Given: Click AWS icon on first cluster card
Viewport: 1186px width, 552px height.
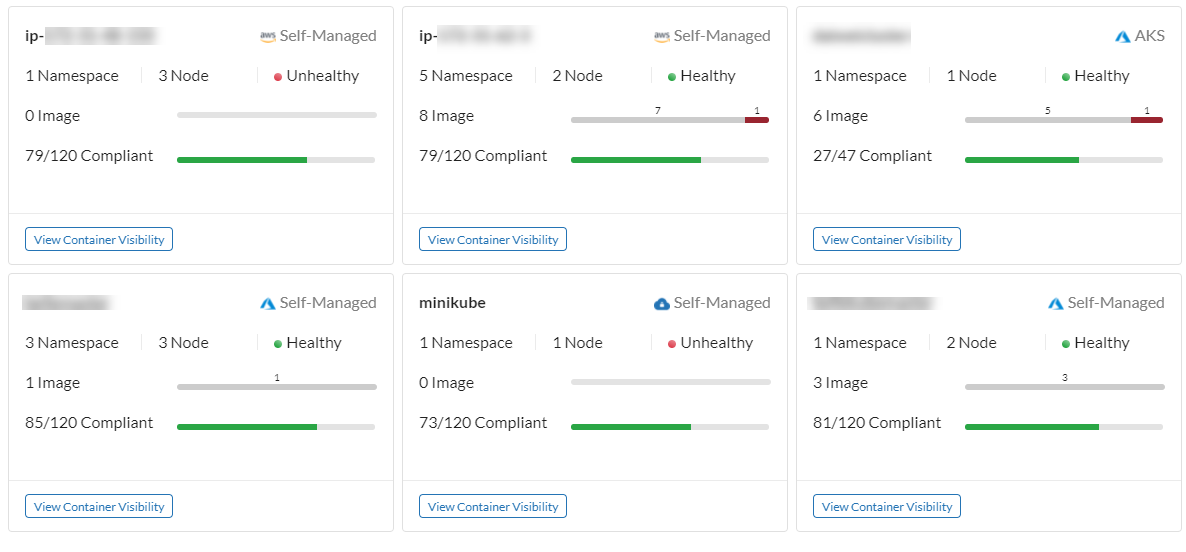Looking at the screenshot, I should (267, 36).
